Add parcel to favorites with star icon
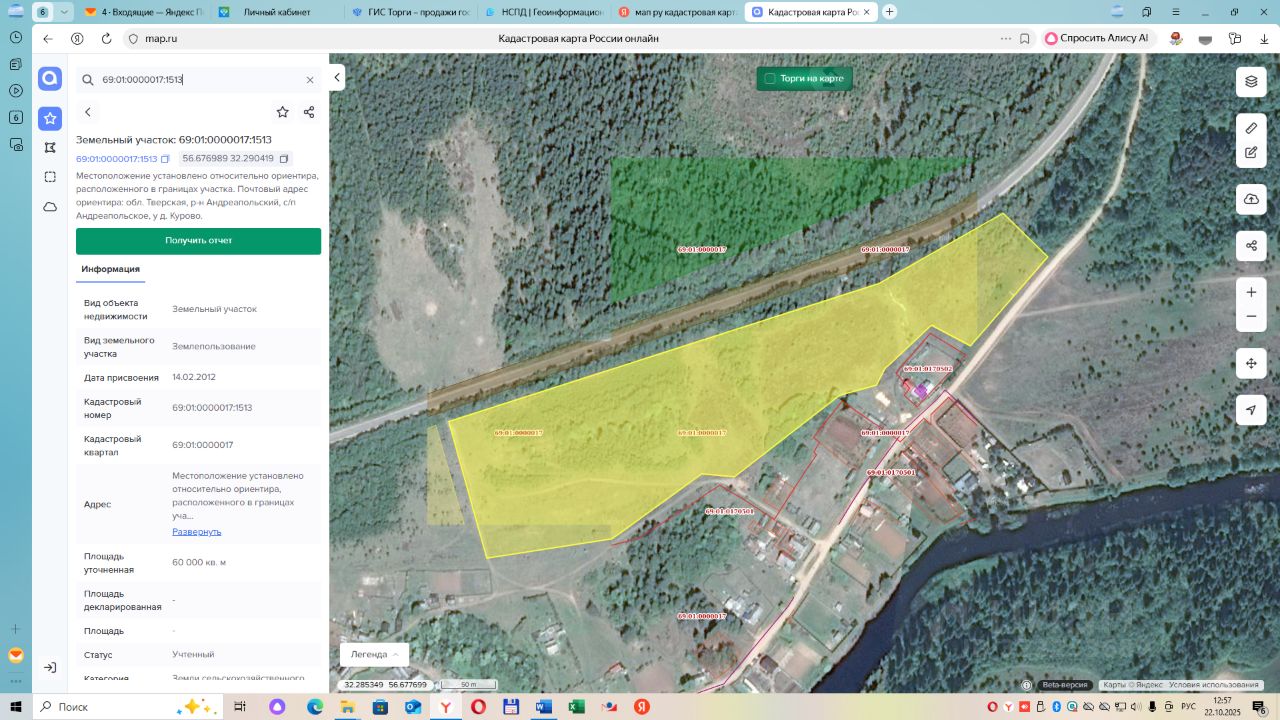Screen dimensions: 1280x720 click(x=283, y=112)
